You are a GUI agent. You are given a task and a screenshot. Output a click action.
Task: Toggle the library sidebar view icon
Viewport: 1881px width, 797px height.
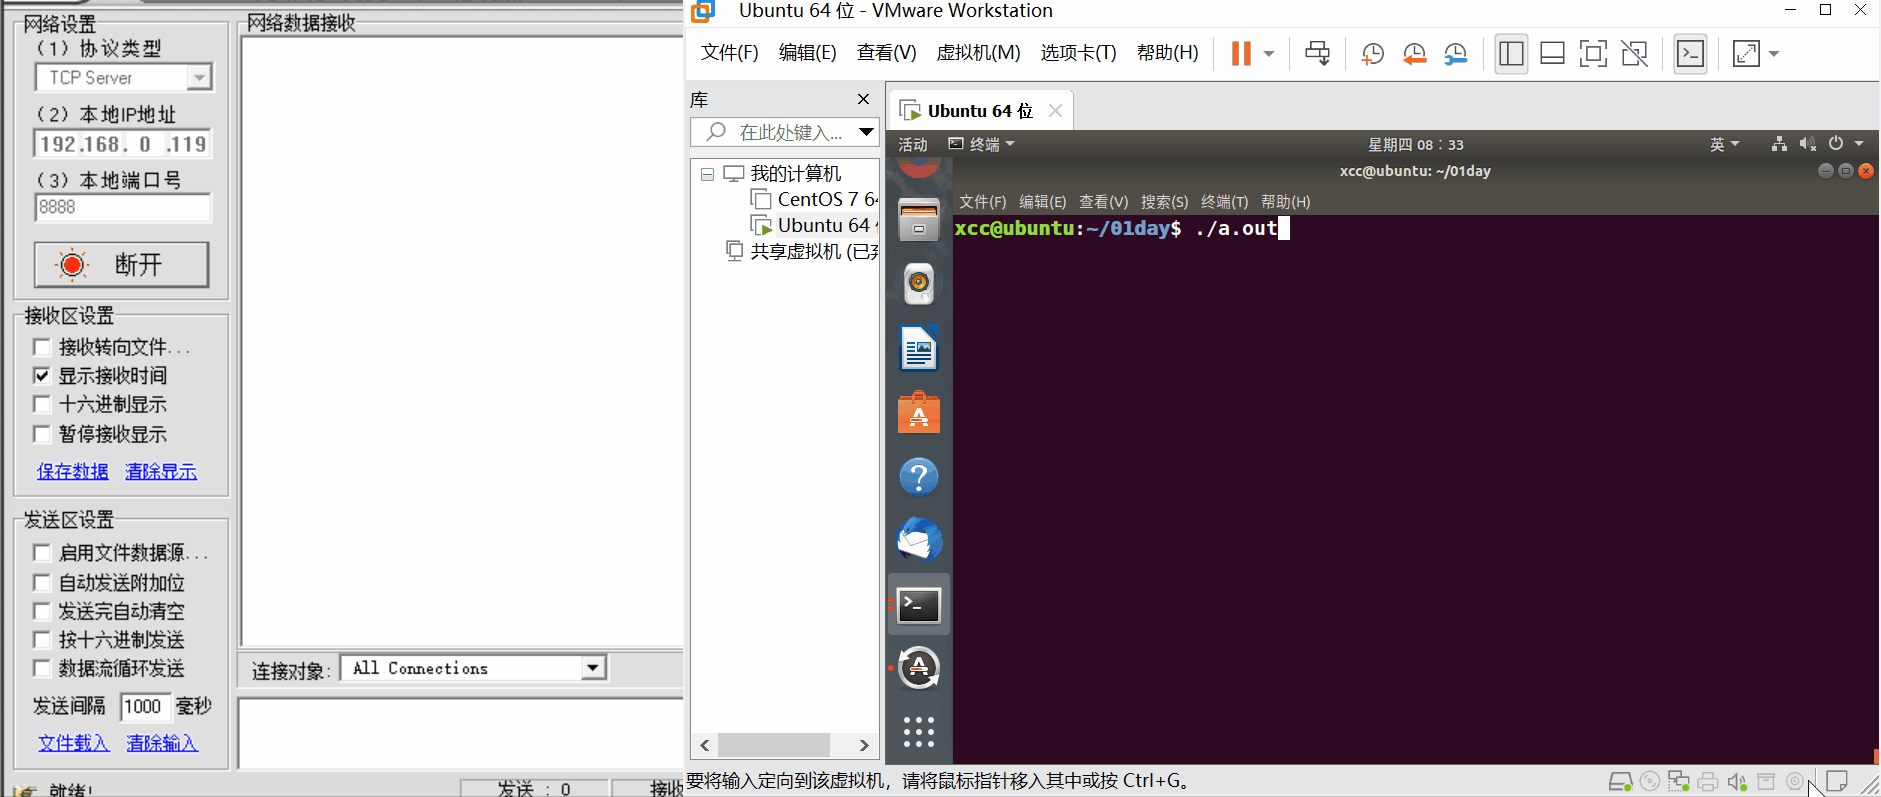pos(1511,54)
